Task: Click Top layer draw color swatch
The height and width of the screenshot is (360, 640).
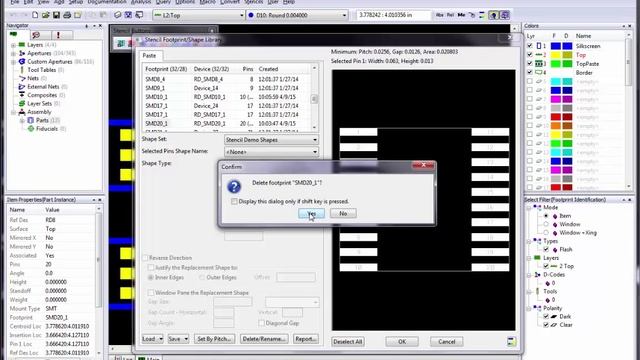Action: pos(567,55)
